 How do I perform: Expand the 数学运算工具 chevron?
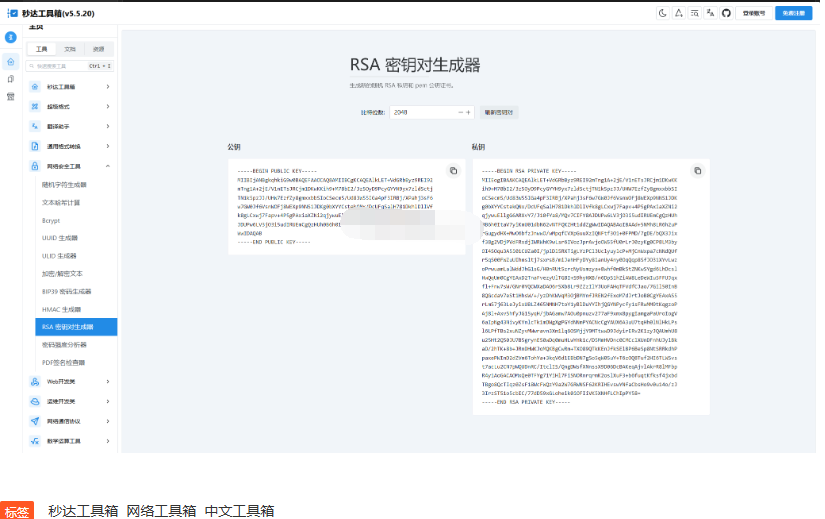point(108,441)
